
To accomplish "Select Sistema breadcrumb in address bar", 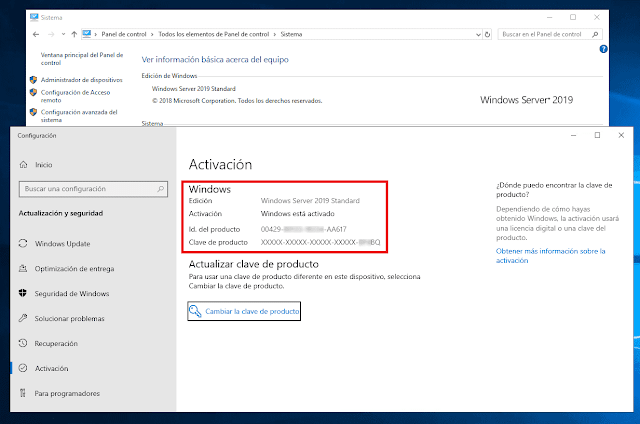I will 291,34.
